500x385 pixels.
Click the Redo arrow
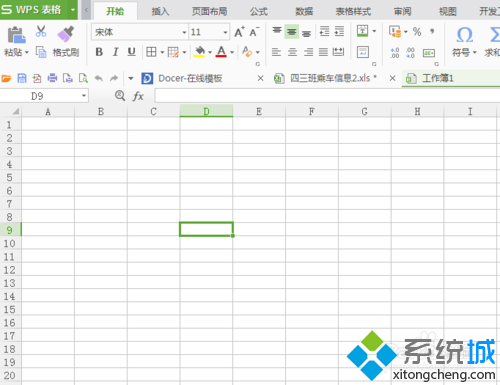coord(114,78)
